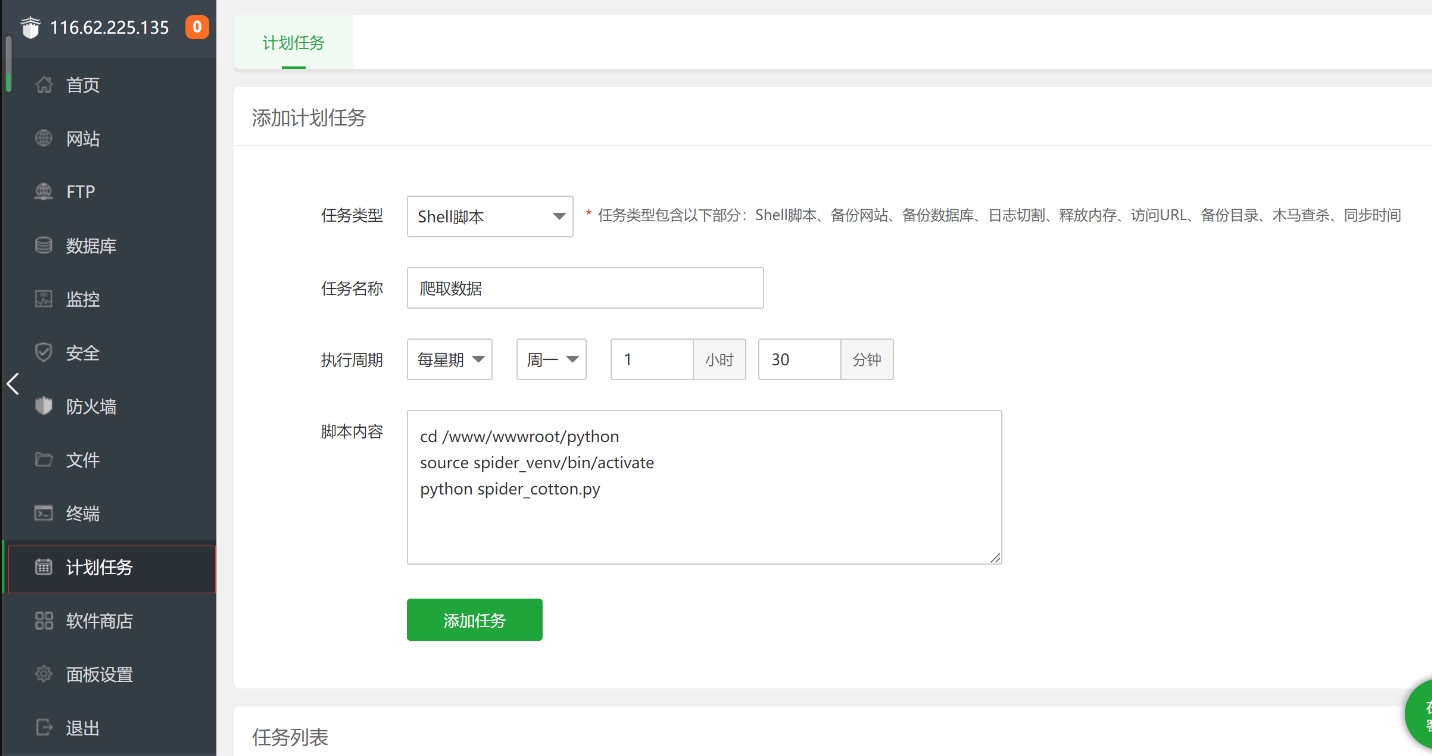Expand the 周一 weekday dropdown
Viewport: 1432px width, 756px height.
point(551,360)
